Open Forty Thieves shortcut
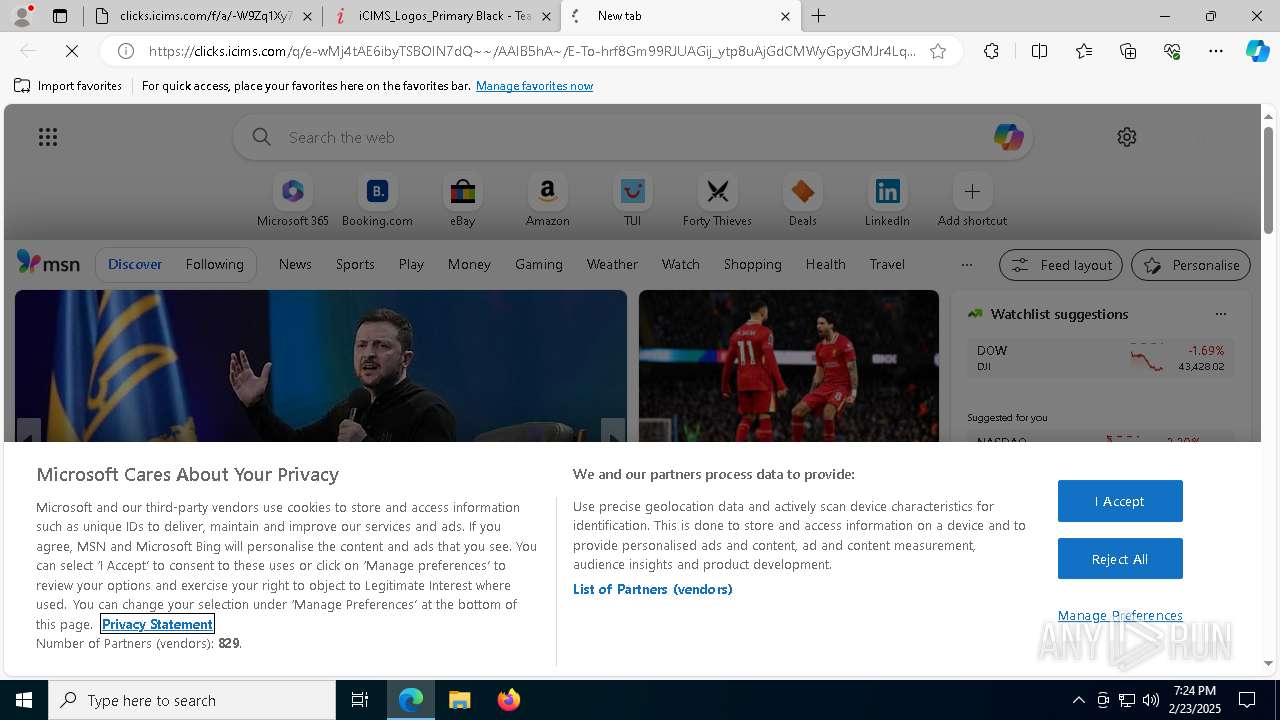This screenshot has width=1280, height=720. (717, 201)
